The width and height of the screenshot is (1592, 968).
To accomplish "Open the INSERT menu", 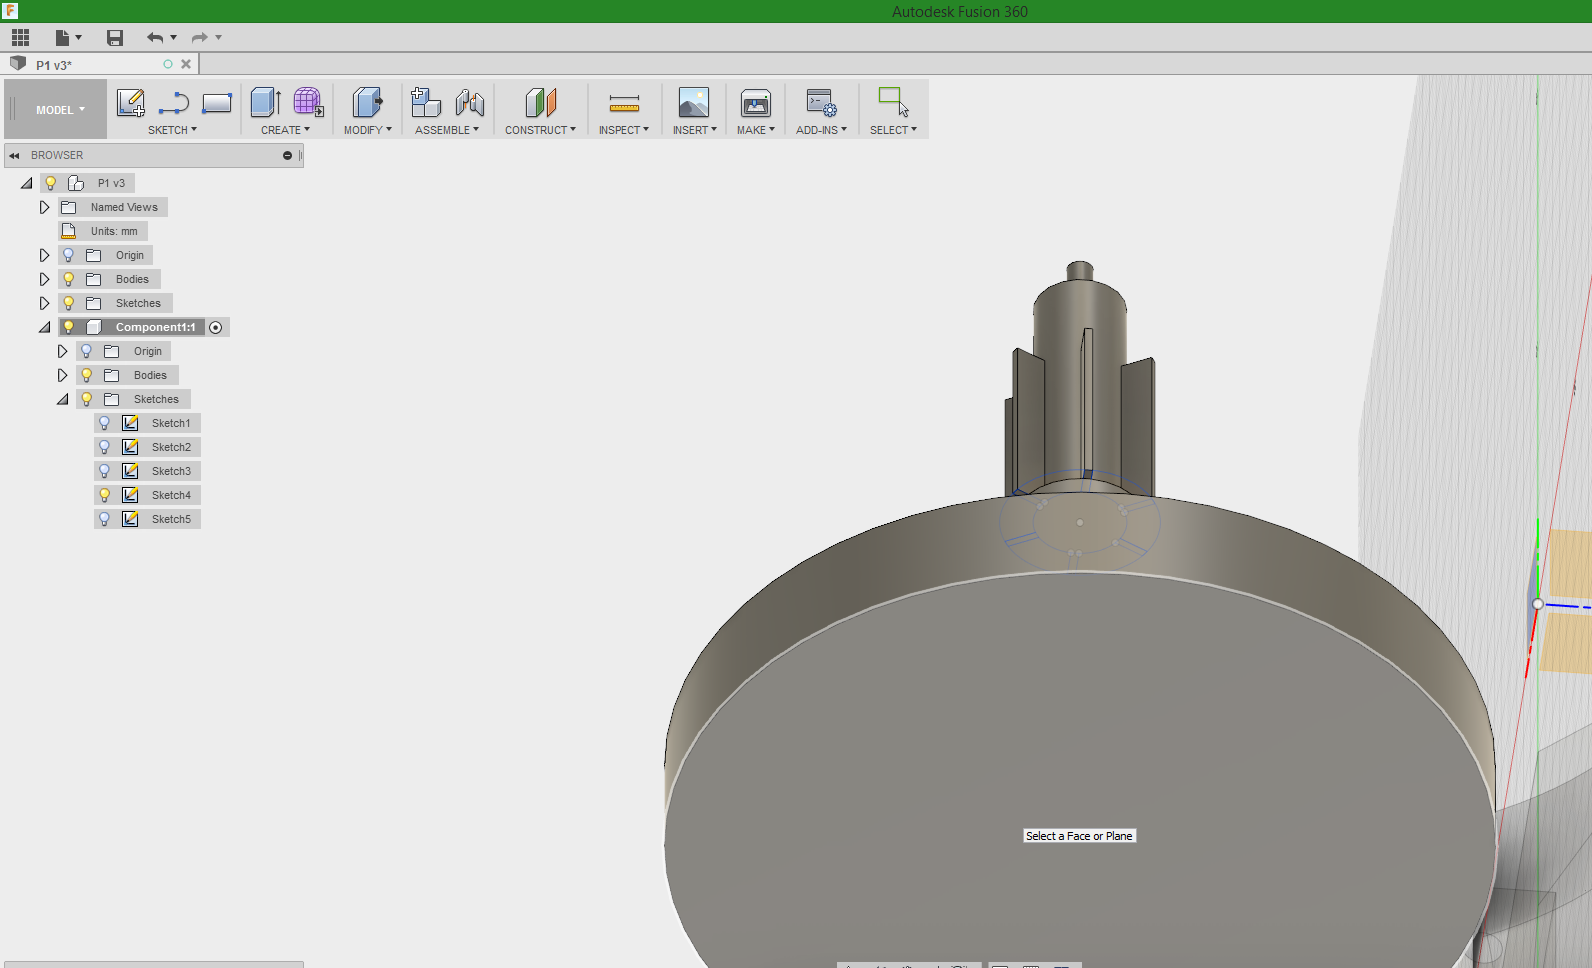I will pyautogui.click(x=695, y=130).
